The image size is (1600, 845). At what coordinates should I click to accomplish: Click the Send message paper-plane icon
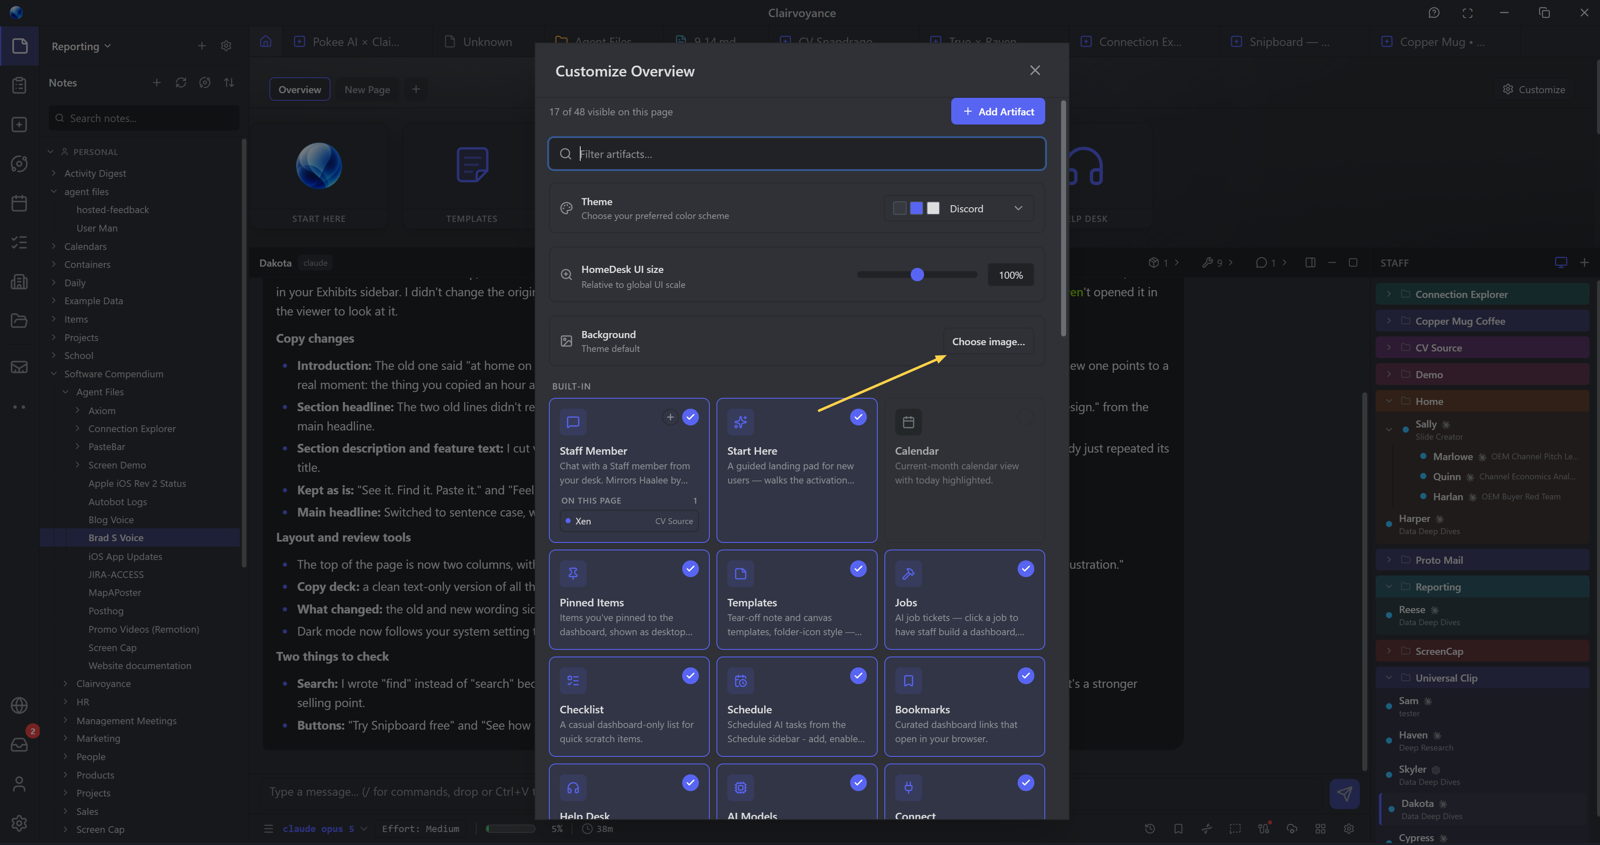click(x=1344, y=794)
